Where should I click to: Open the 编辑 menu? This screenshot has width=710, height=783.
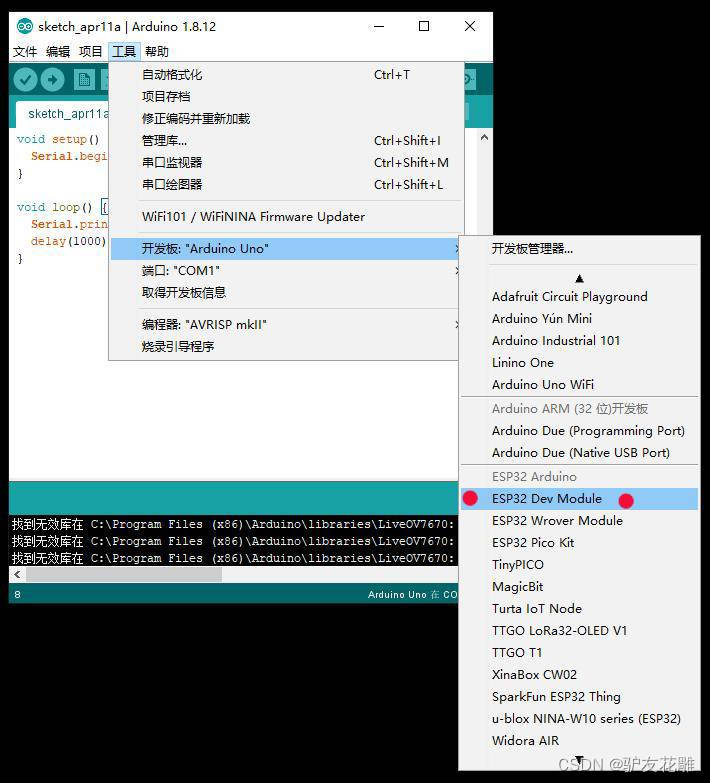58,51
